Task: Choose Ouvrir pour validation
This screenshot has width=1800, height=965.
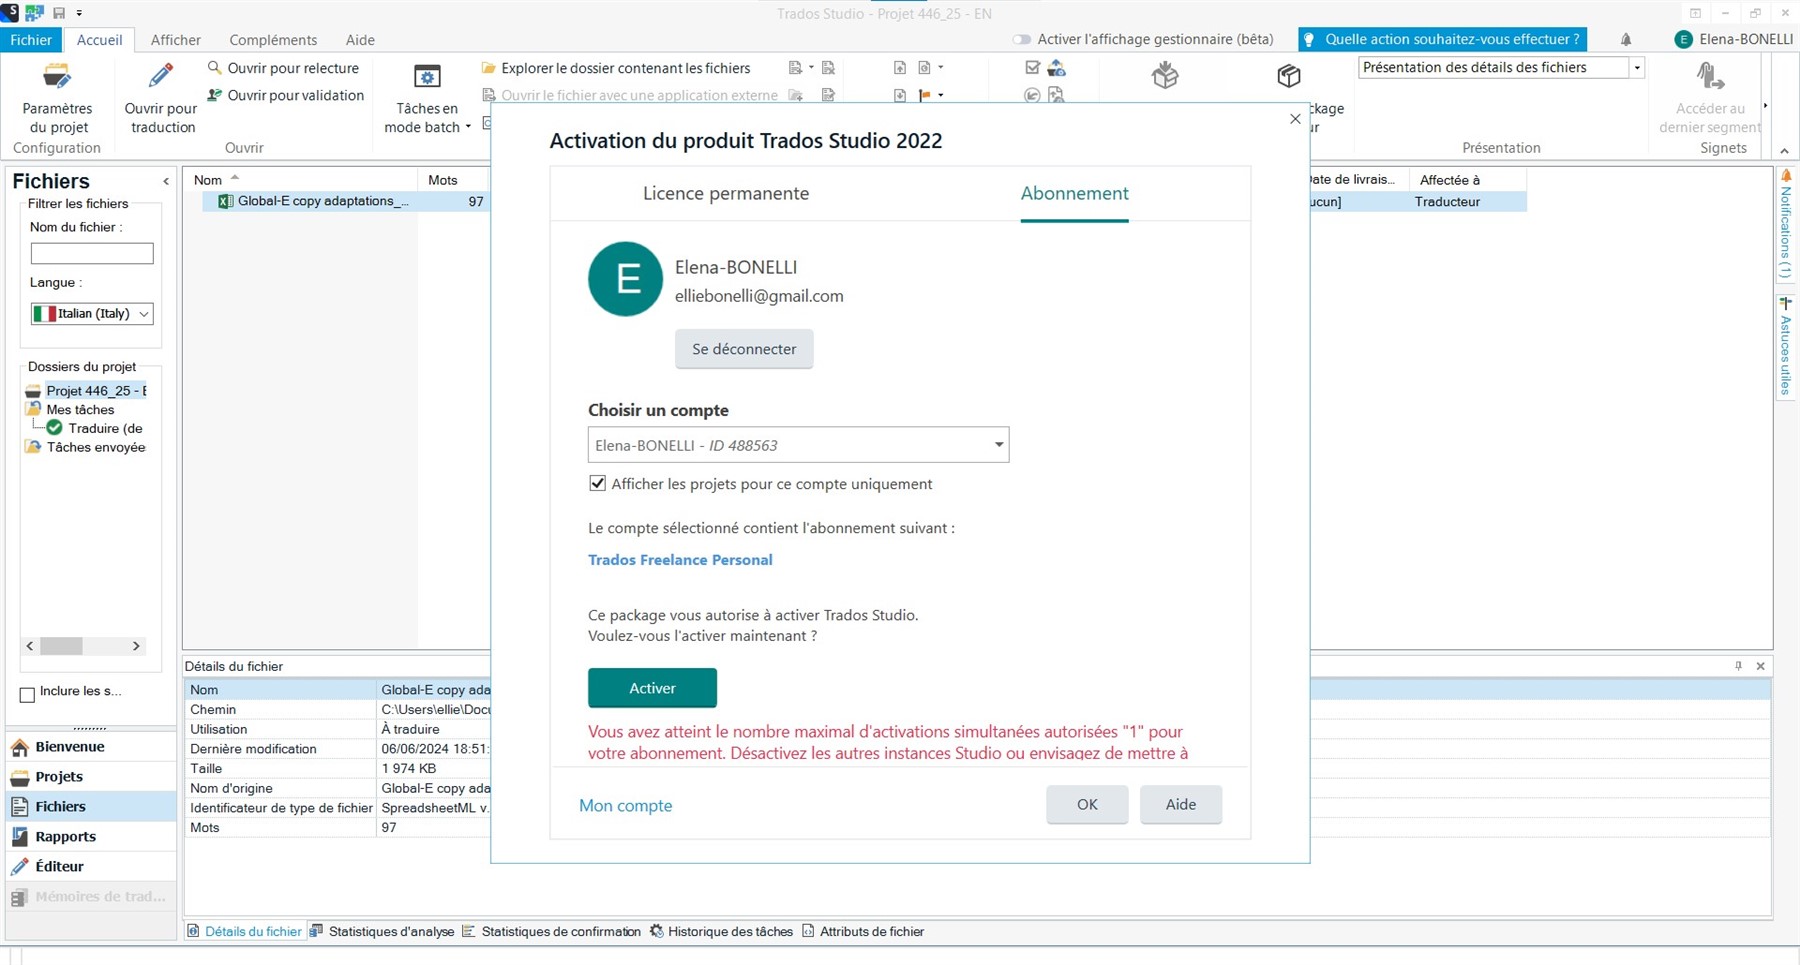Action: 285,95
